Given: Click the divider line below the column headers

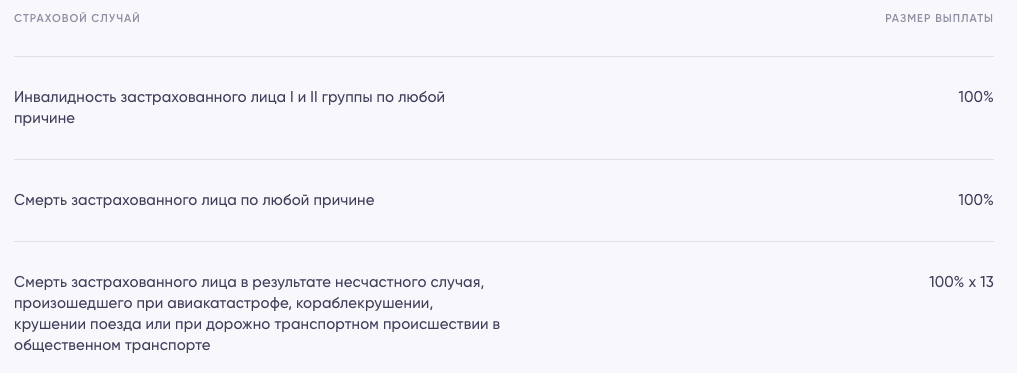Looking at the screenshot, I should coord(503,56).
